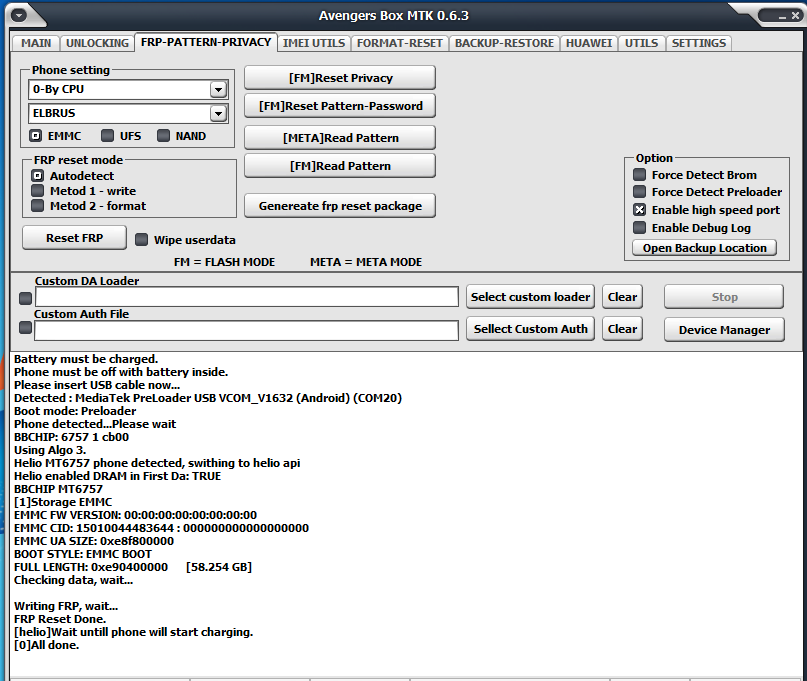807x681 pixels.
Task: Enable the Custom Auth File checkbox
Action: coord(25,328)
